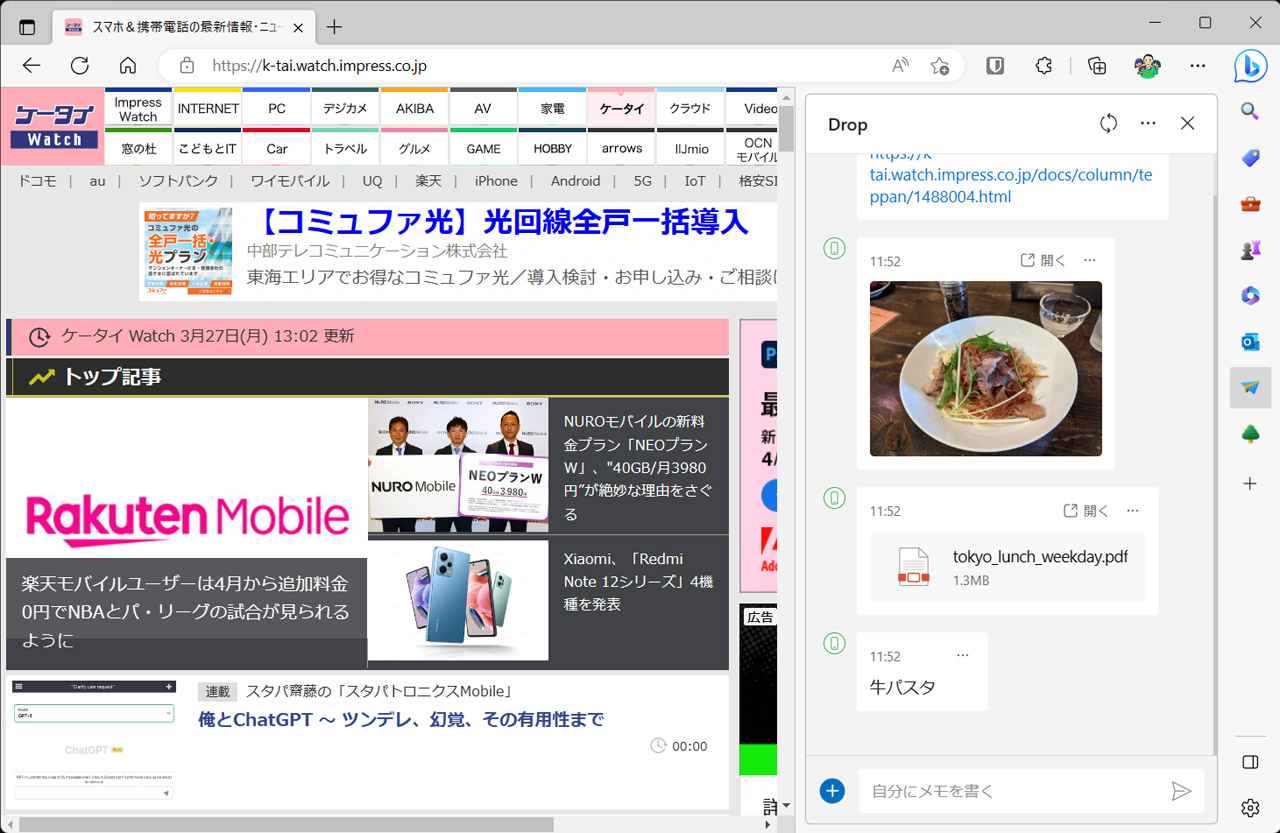Open the Microsoft 365 sidebar icon
1280x833 pixels.
1250,295
